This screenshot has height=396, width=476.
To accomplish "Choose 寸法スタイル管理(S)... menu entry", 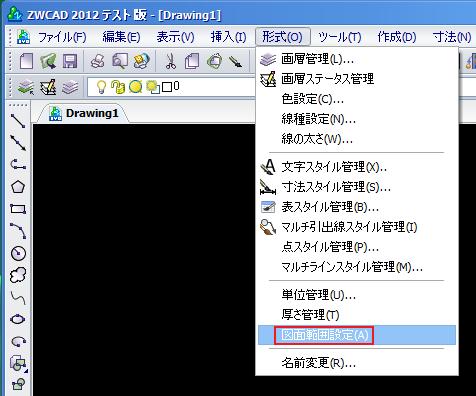I will pos(357,187).
